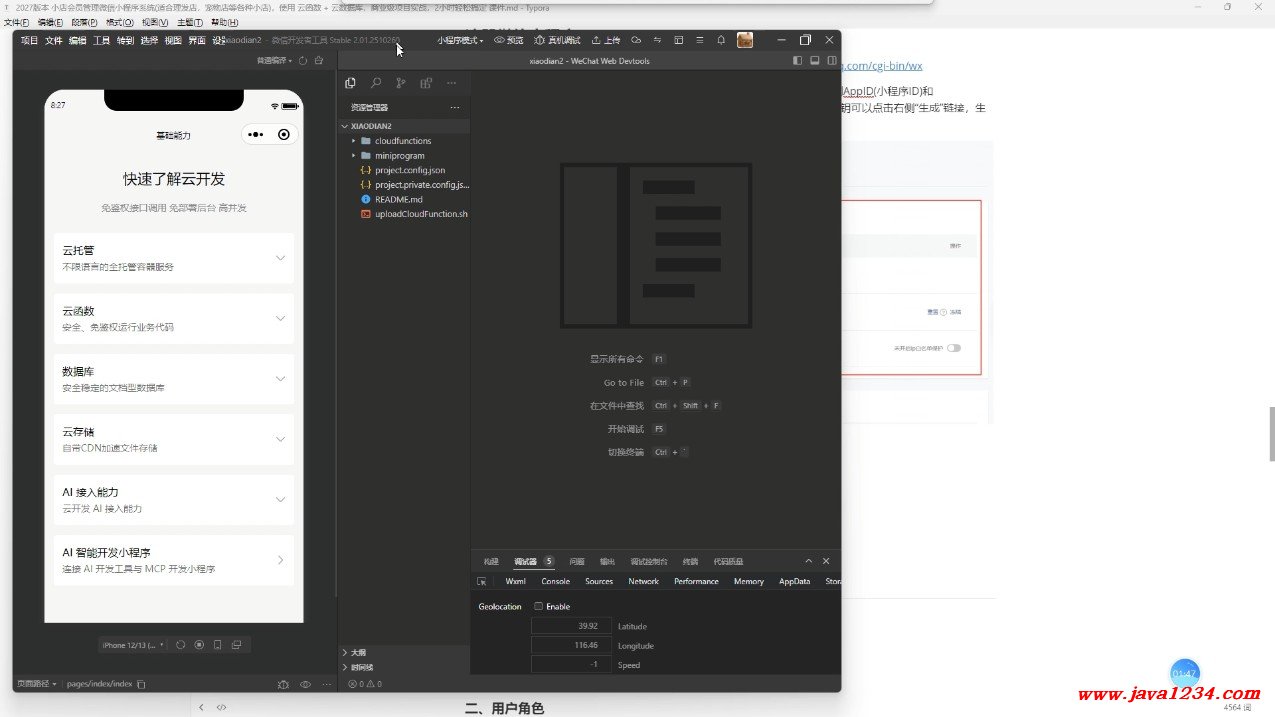Click the notification bell icon in toolbar

pos(721,40)
